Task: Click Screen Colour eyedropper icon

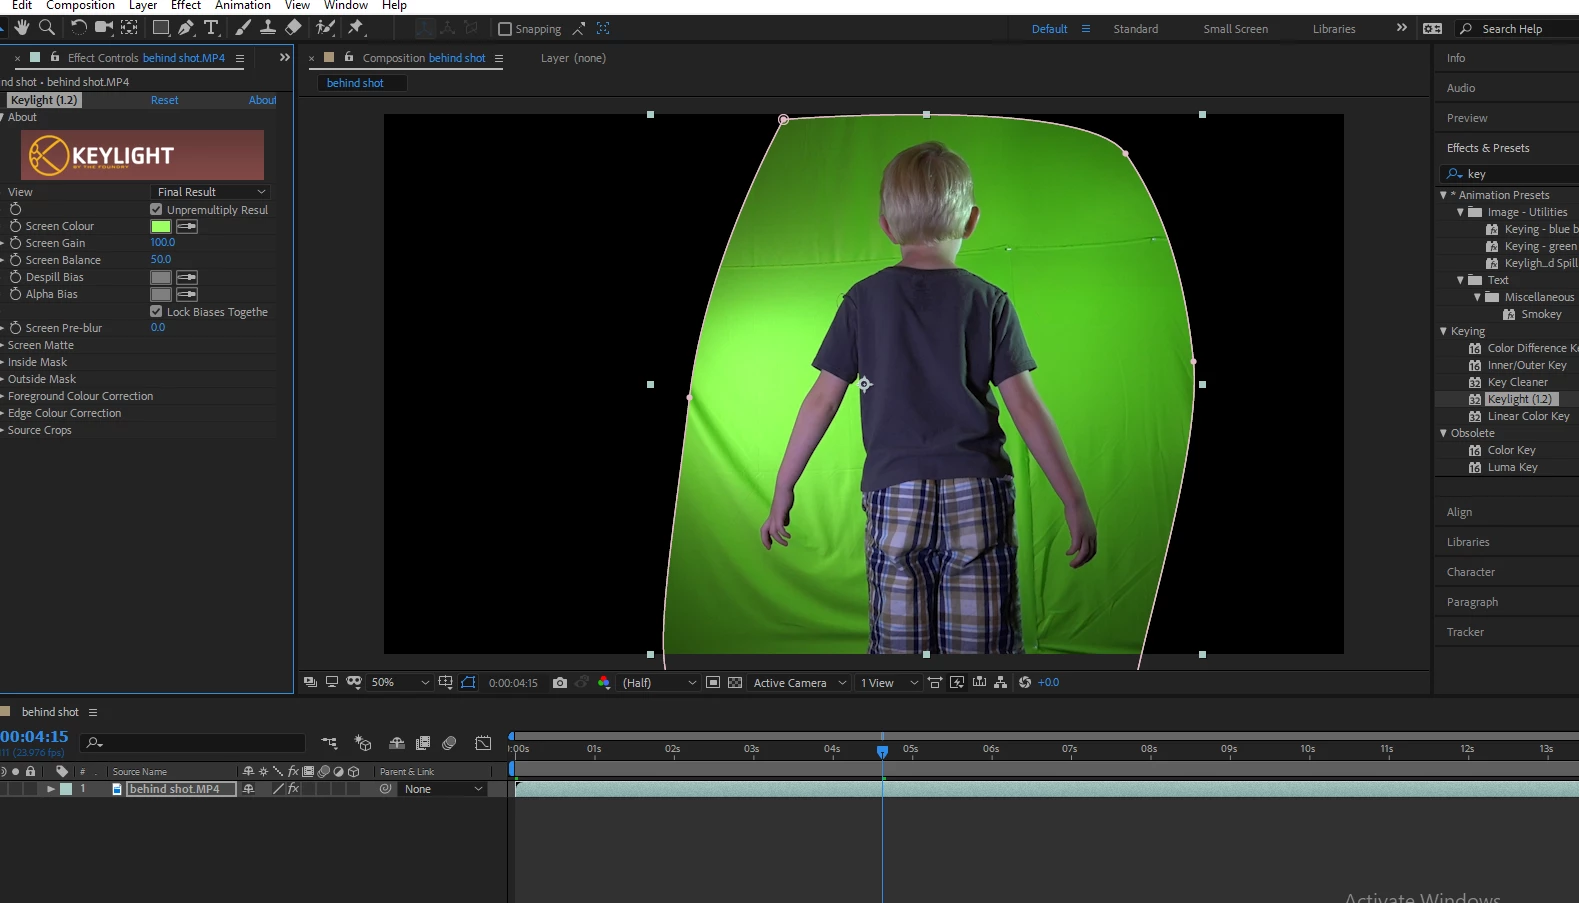Action: point(187,227)
